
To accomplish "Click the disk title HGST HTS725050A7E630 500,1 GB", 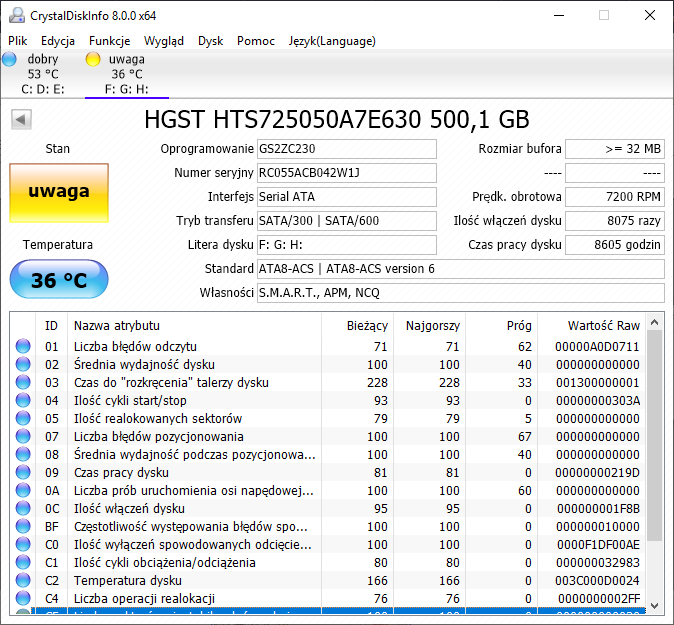I will (x=337, y=119).
